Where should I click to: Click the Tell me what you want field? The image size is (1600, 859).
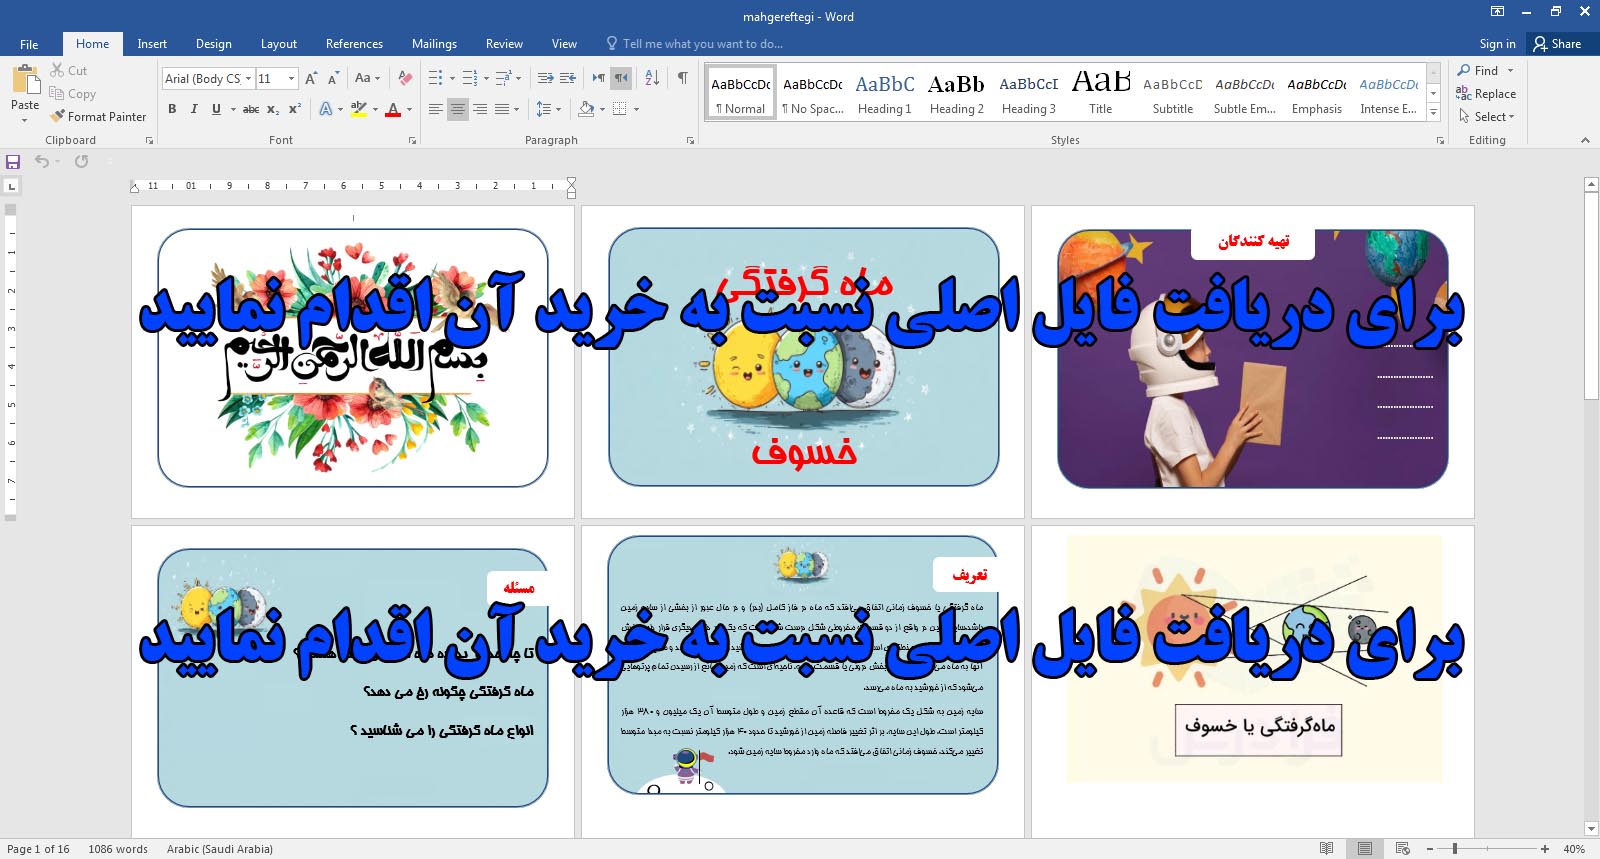tap(702, 44)
